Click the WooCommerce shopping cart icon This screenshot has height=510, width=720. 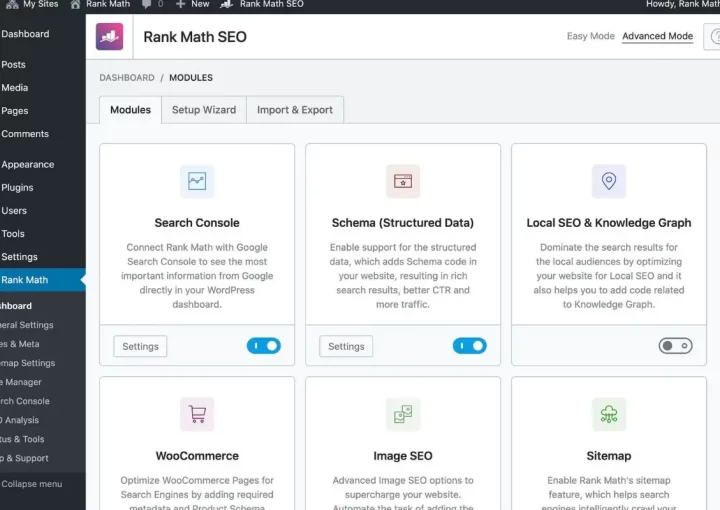pos(197,414)
